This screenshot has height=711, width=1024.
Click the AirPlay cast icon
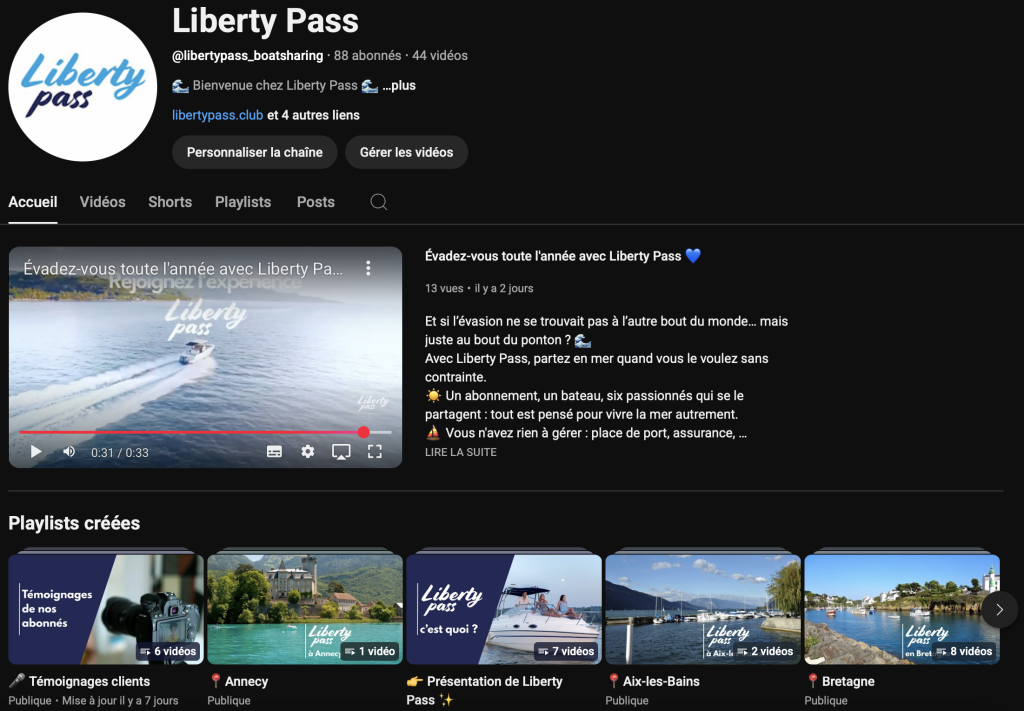(341, 452)
